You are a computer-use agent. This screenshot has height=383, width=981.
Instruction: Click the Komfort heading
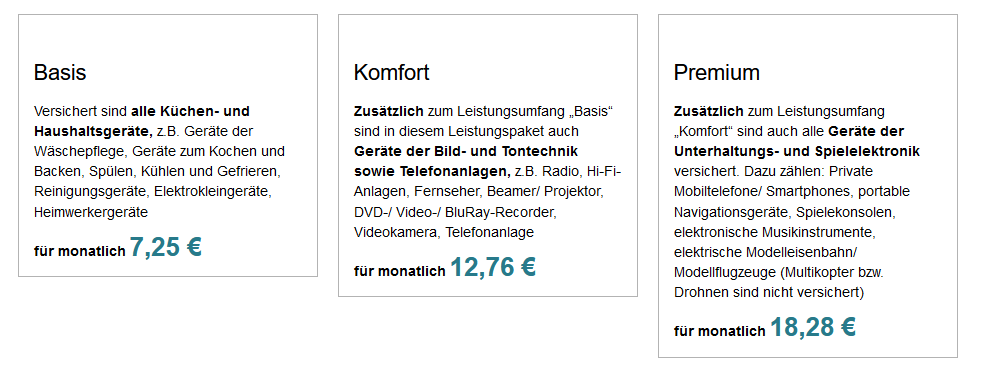click(392, 73)
